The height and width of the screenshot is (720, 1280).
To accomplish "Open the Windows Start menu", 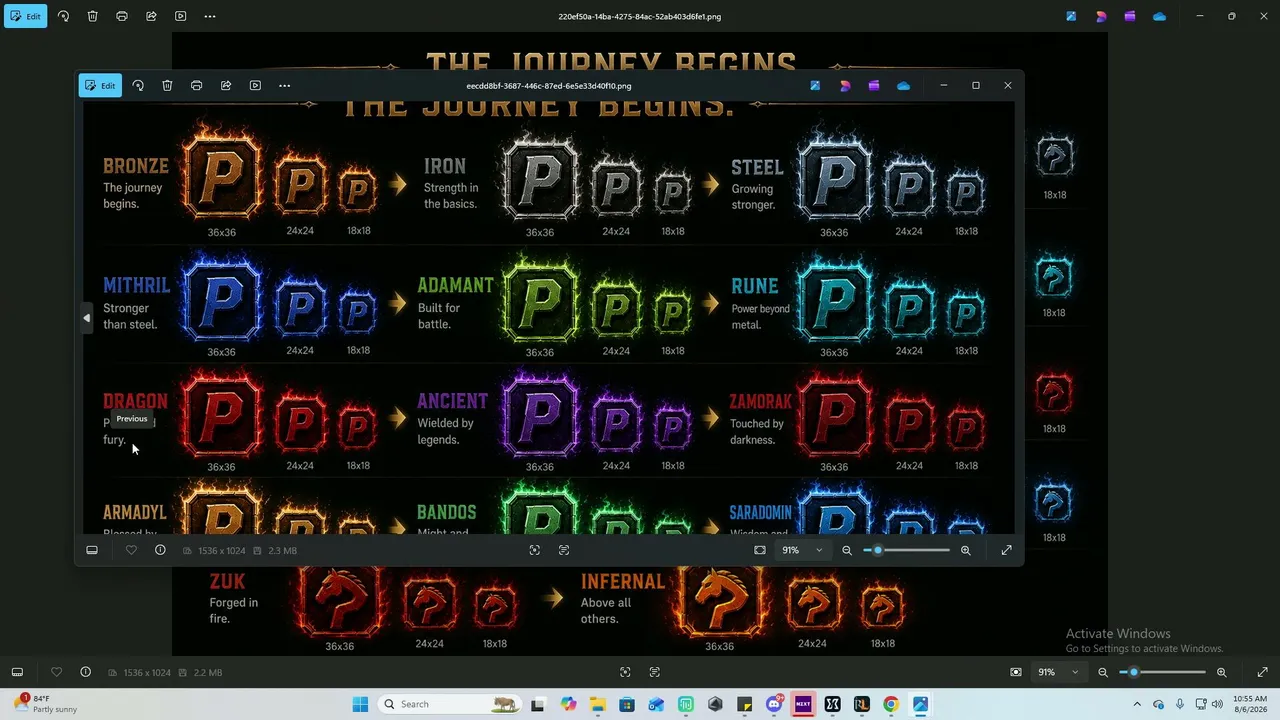I will click(360, 704).
